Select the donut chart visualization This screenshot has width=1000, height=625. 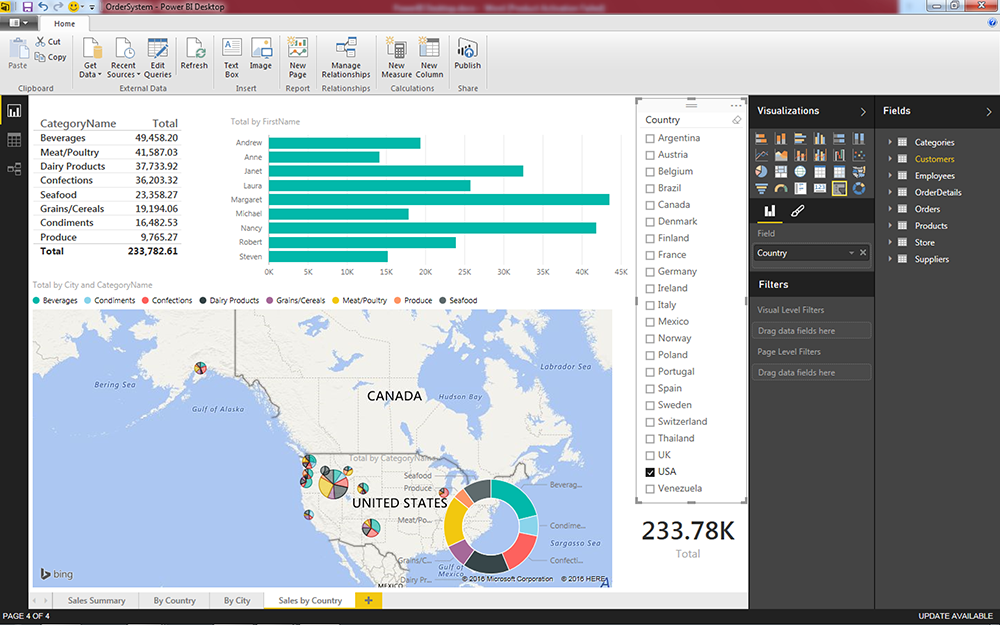(x=859, y=188)
